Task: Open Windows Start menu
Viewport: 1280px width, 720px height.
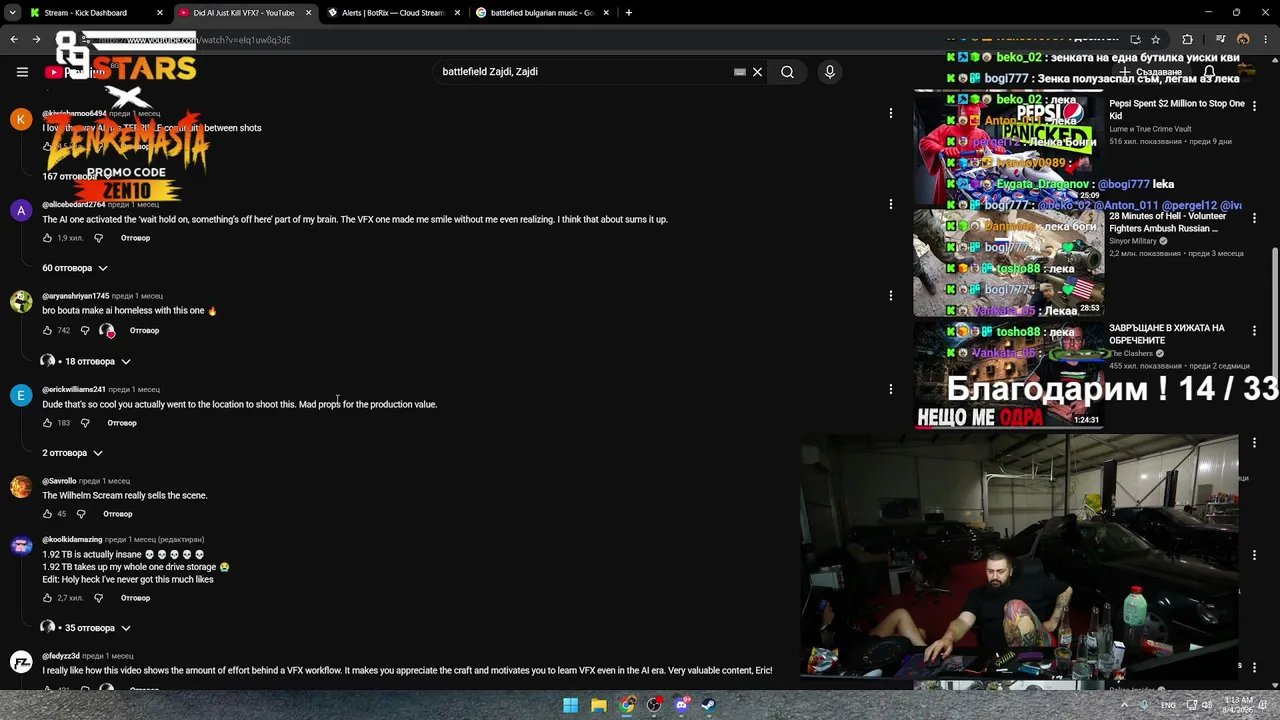Action: (570, 705)
